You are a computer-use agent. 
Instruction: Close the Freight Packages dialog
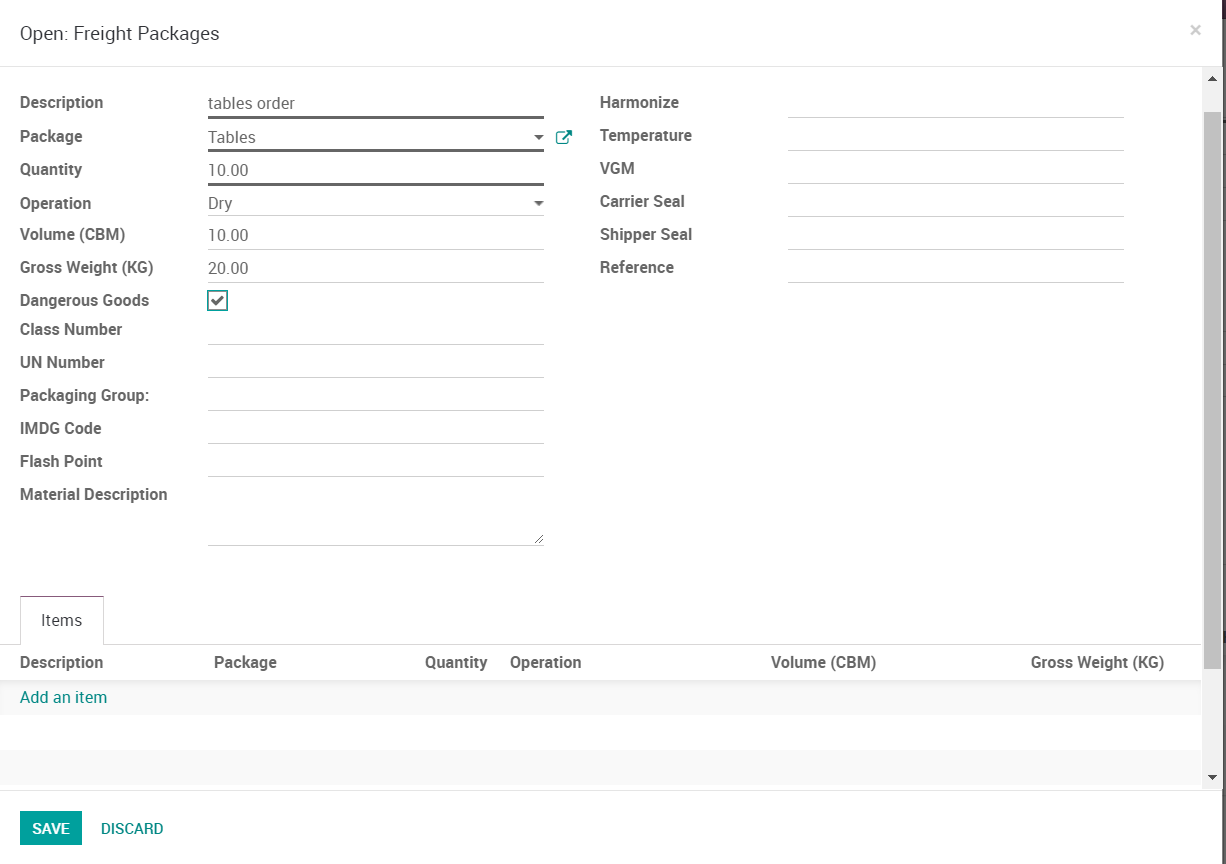[x=1195, y=31]
